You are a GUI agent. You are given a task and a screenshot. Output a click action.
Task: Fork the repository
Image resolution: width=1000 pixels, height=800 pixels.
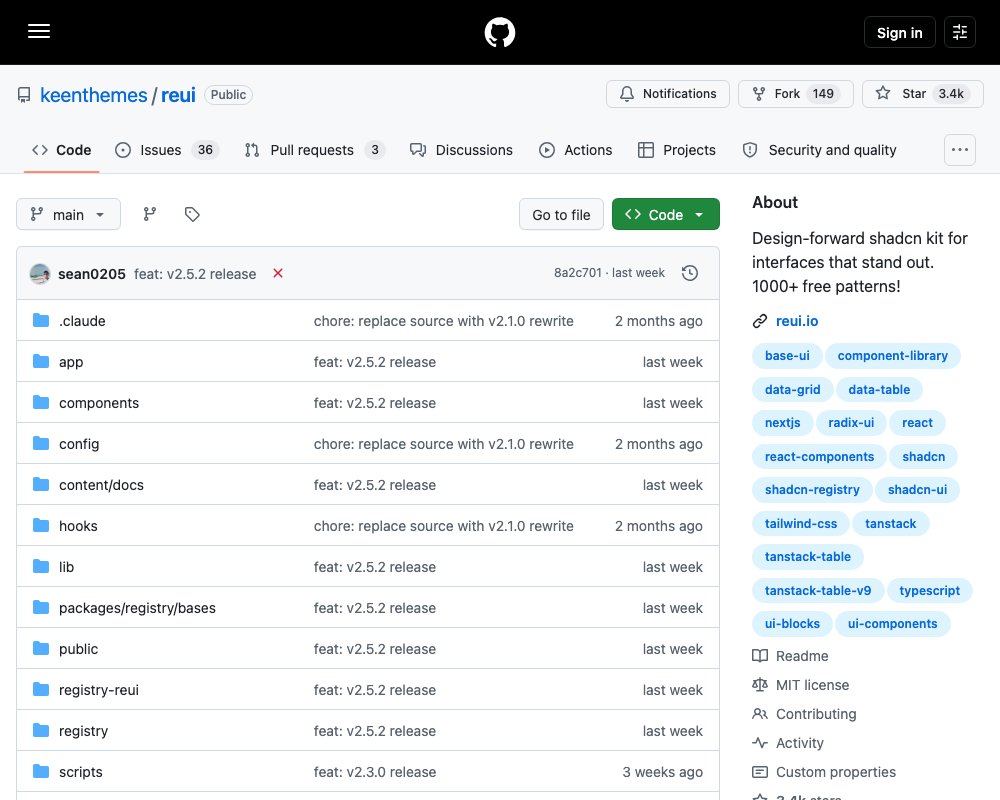[x=795, y=94]
